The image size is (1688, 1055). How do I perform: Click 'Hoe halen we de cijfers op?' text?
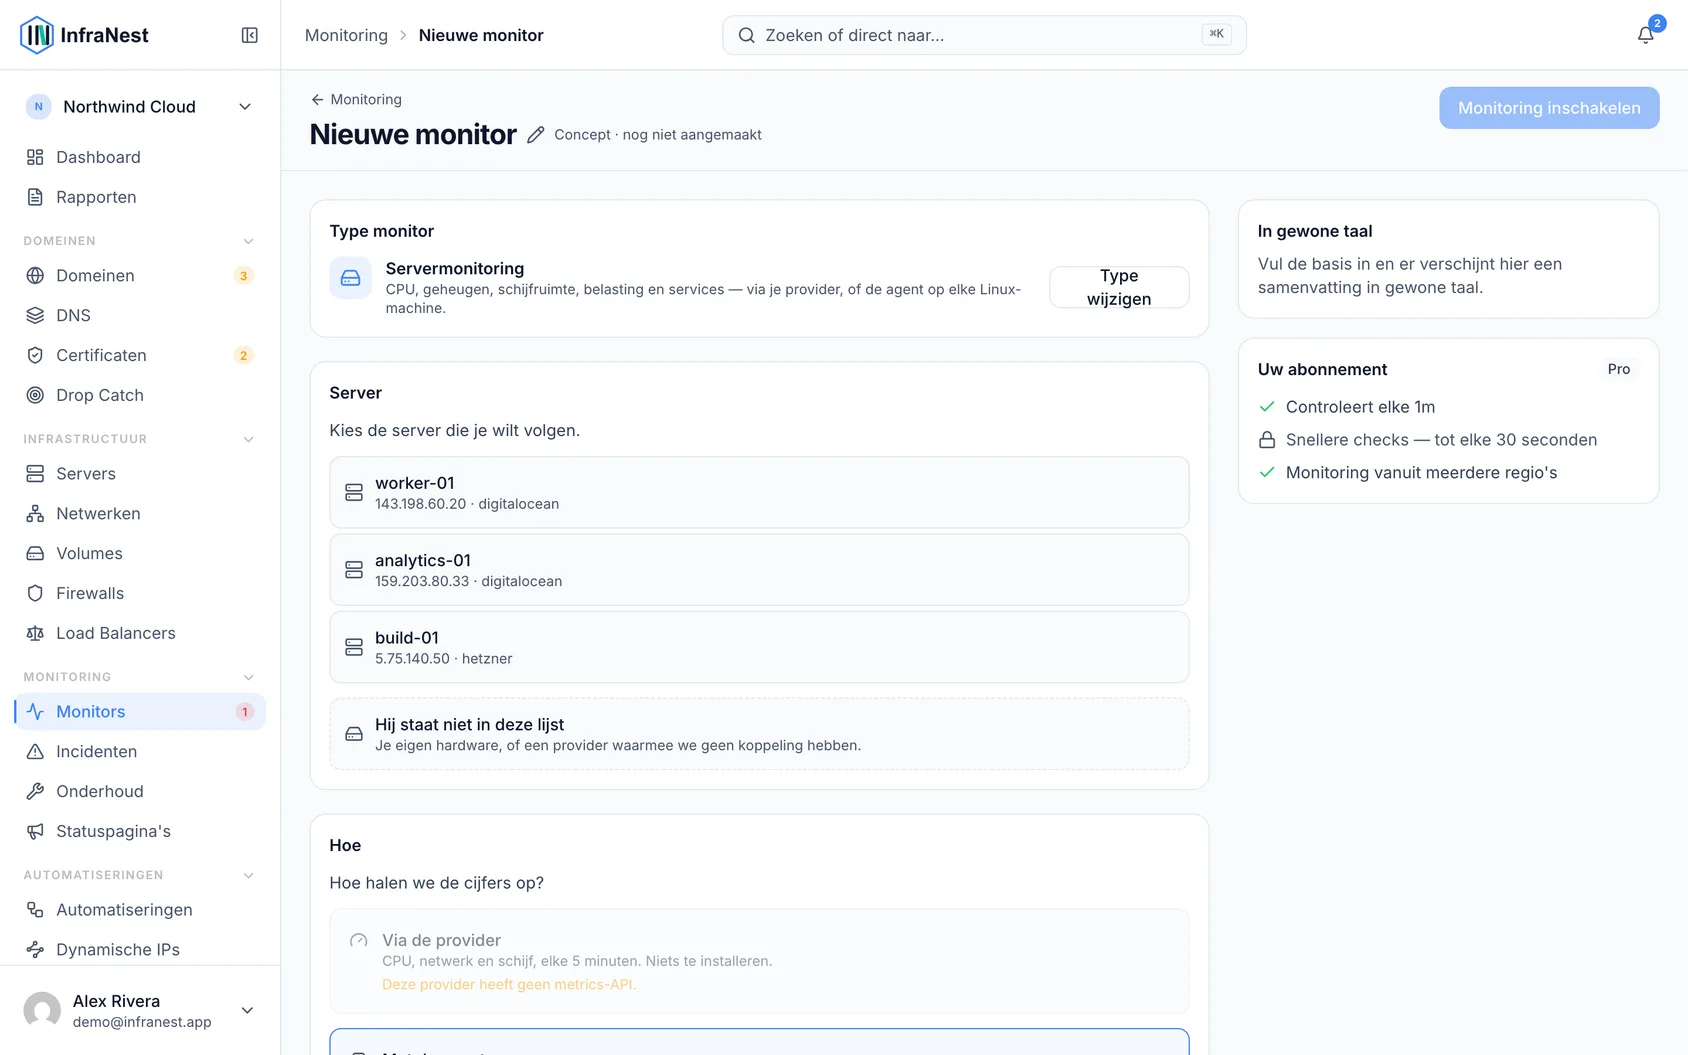coord(437,883)
